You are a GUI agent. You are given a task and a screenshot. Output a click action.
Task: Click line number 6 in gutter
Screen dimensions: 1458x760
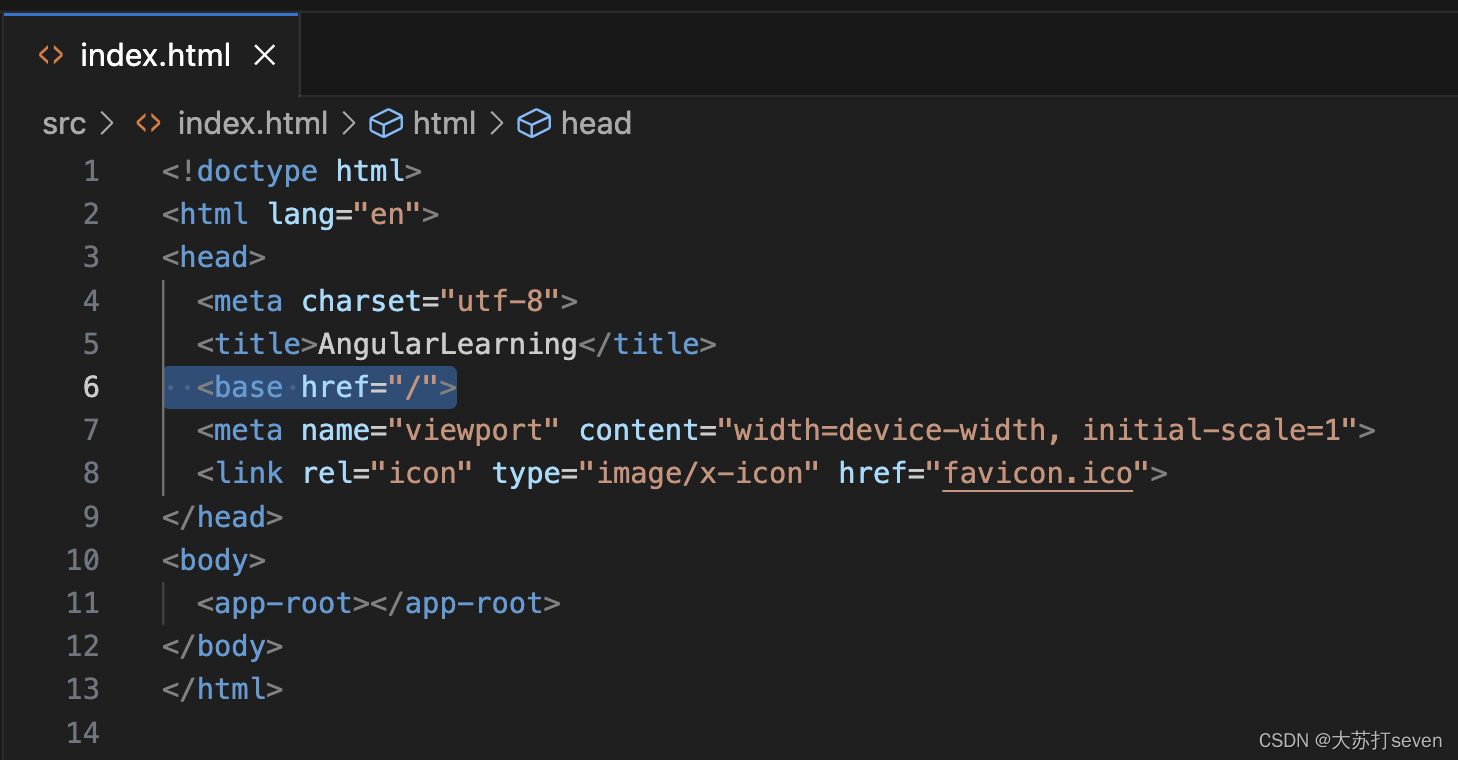(x=91, y=387)
